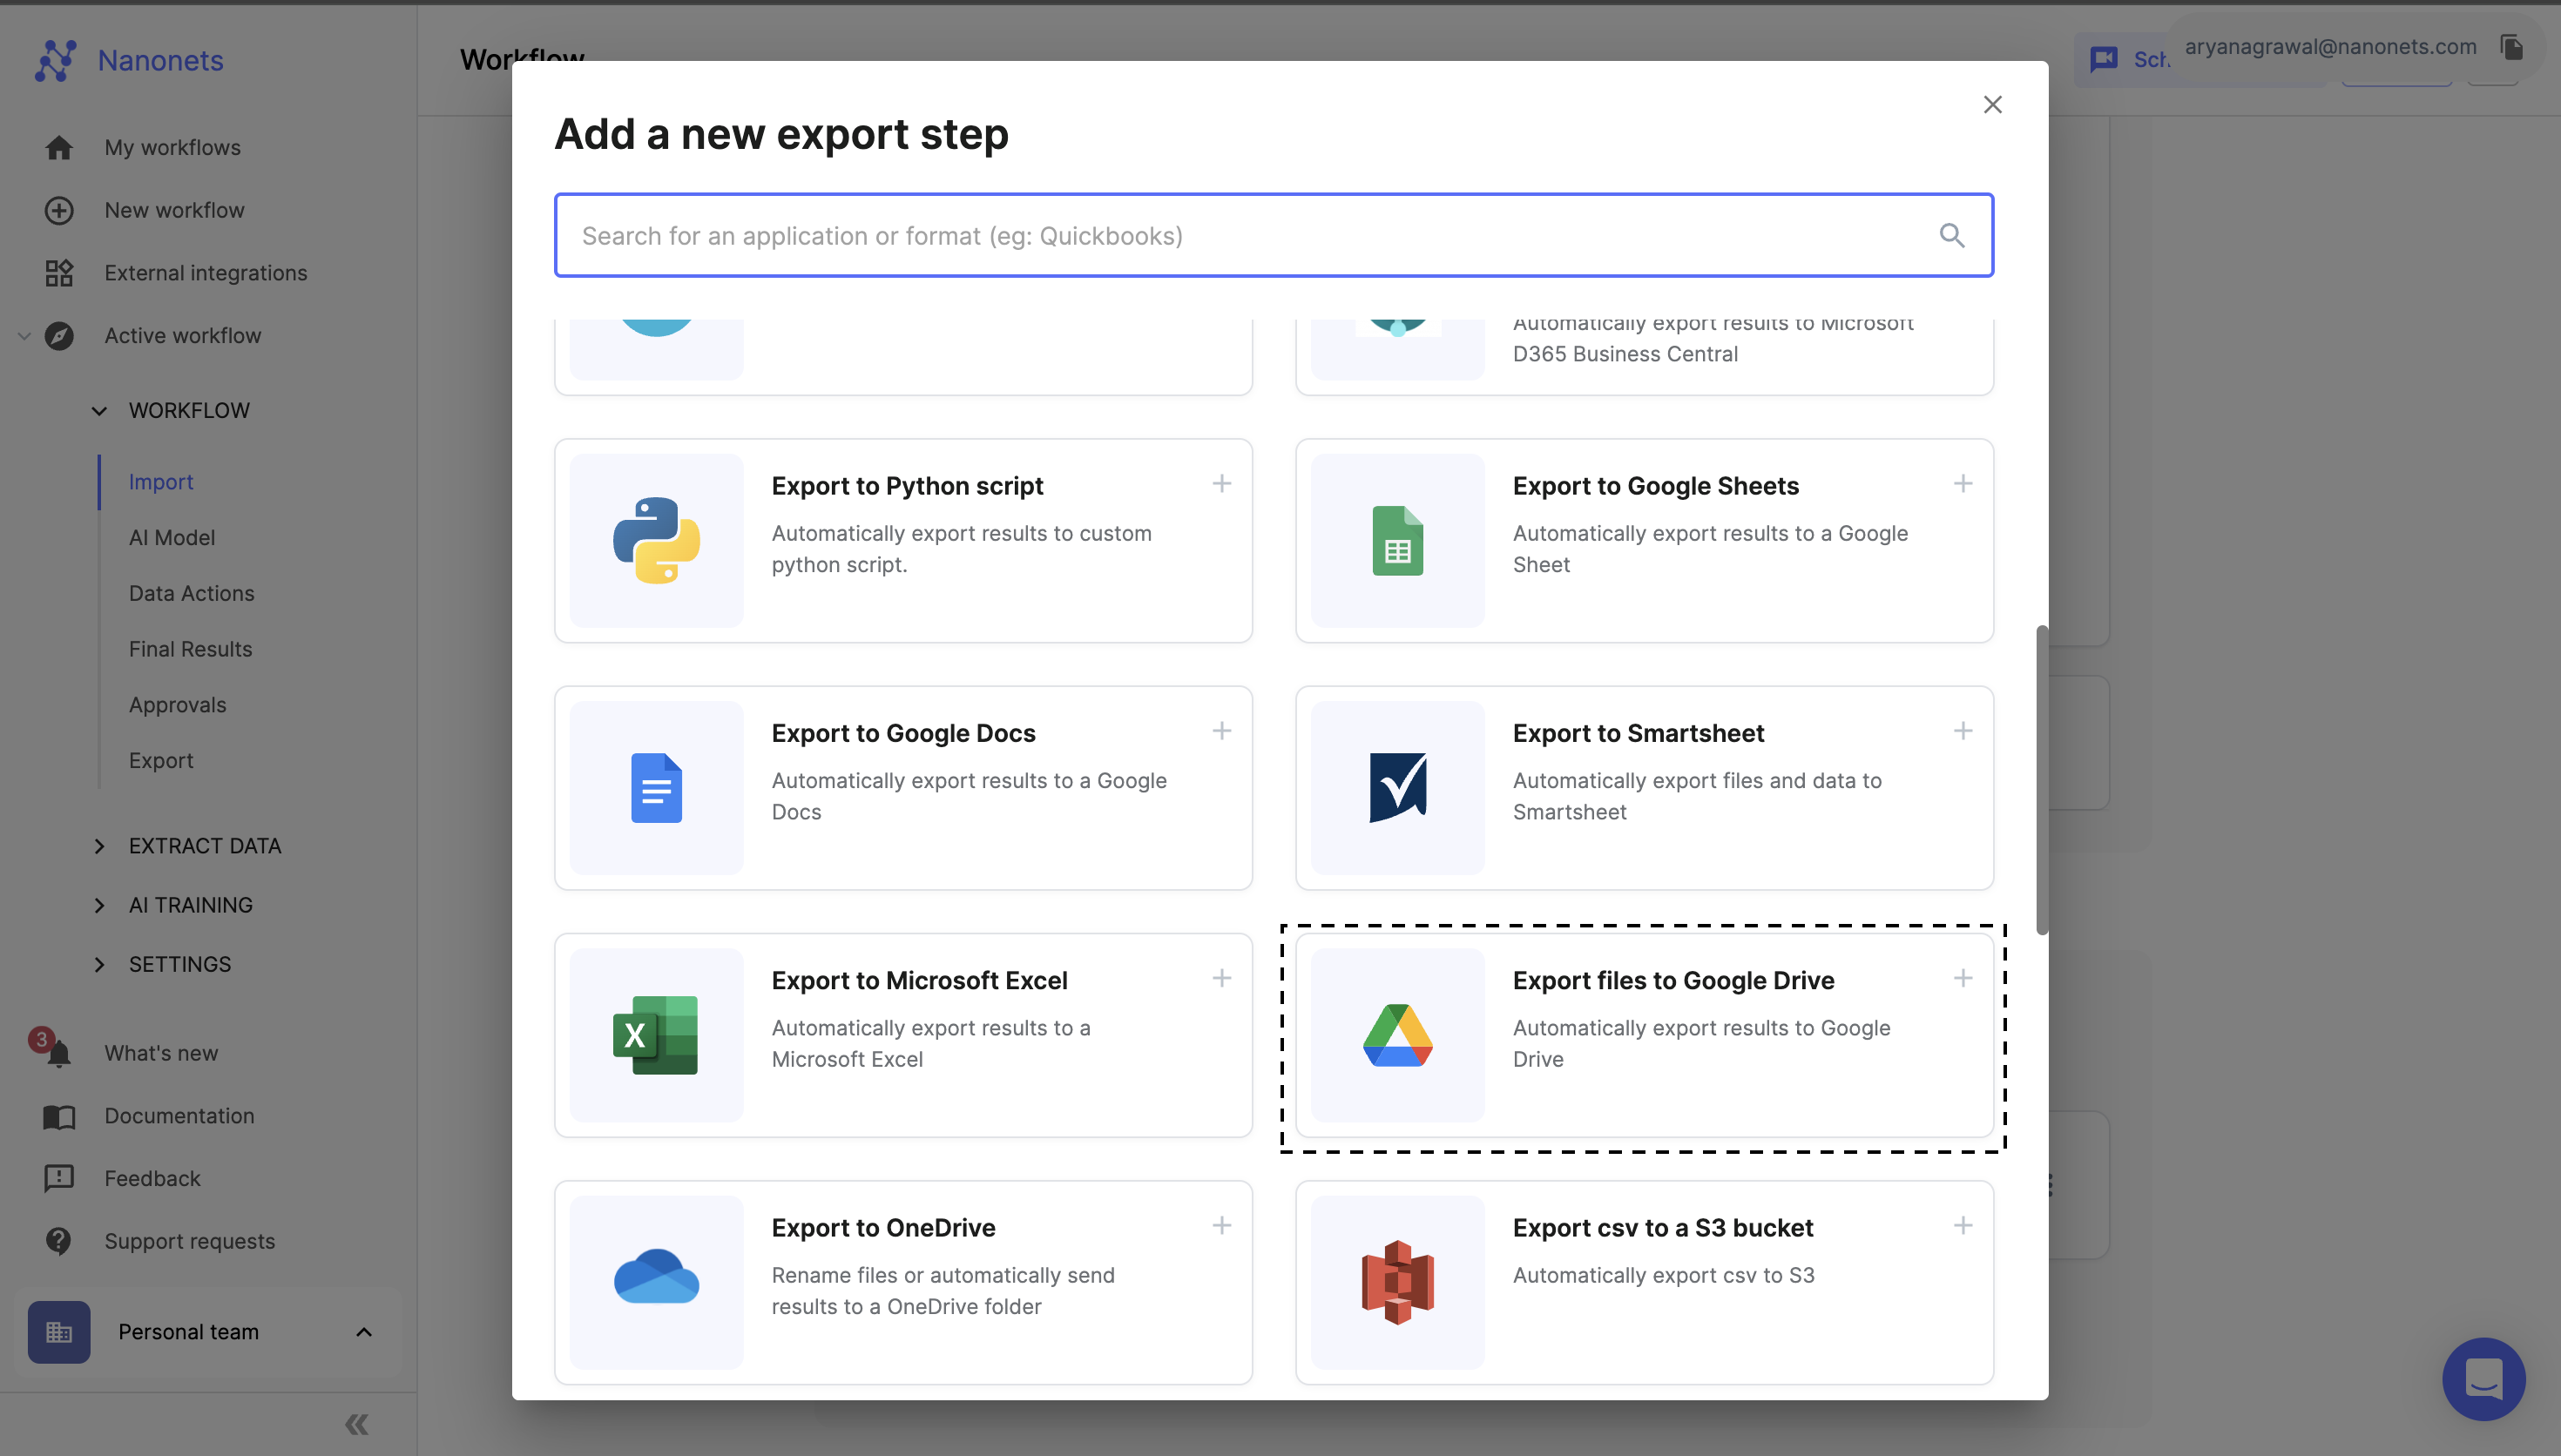Select Export to OneDrive title
Screen dimensions: 2561x1456
[x=883, y=1228]
